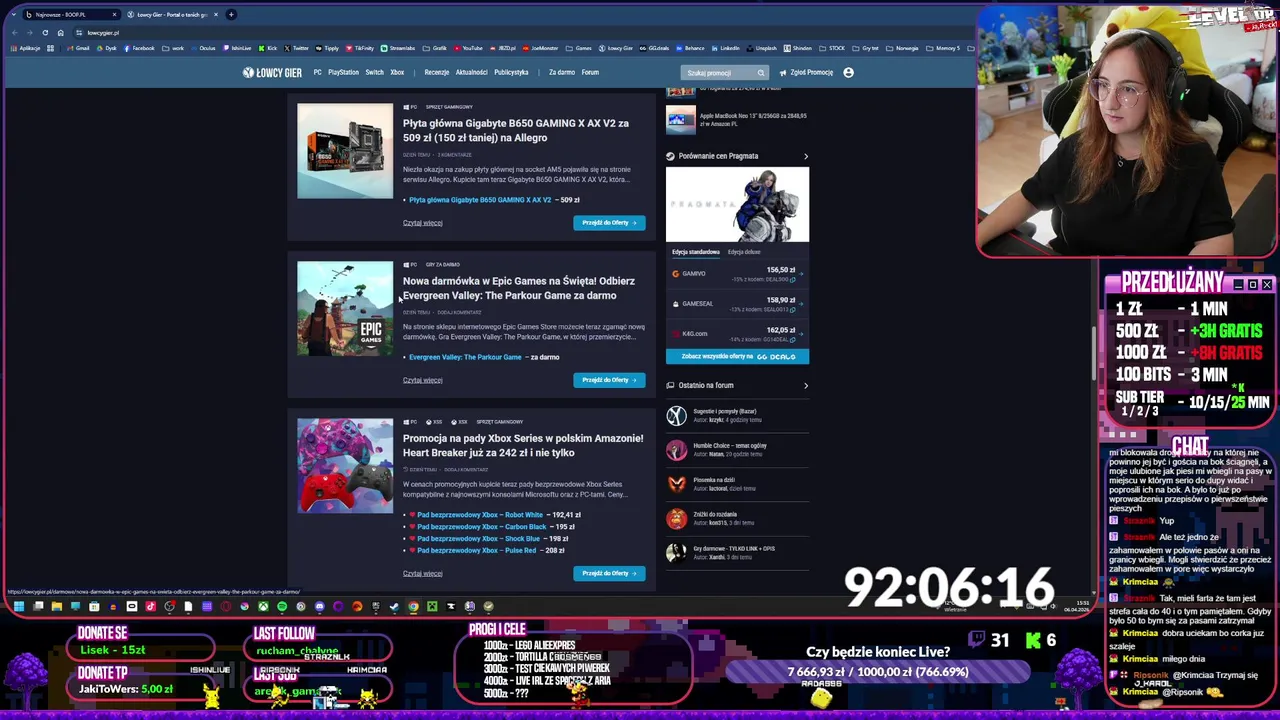Open the Switch category in site menu
This screenshot has height=720, width=1280.
(374, 72)
